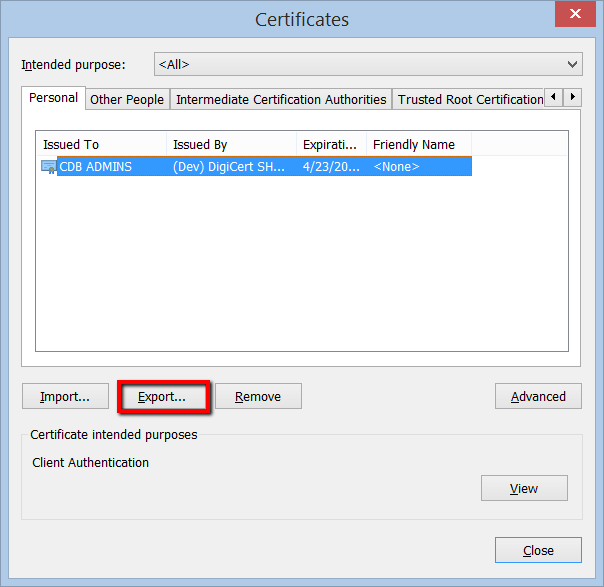Sort by the Issued By column header
This screenshot has width=604, height=587.
point(231,145)
